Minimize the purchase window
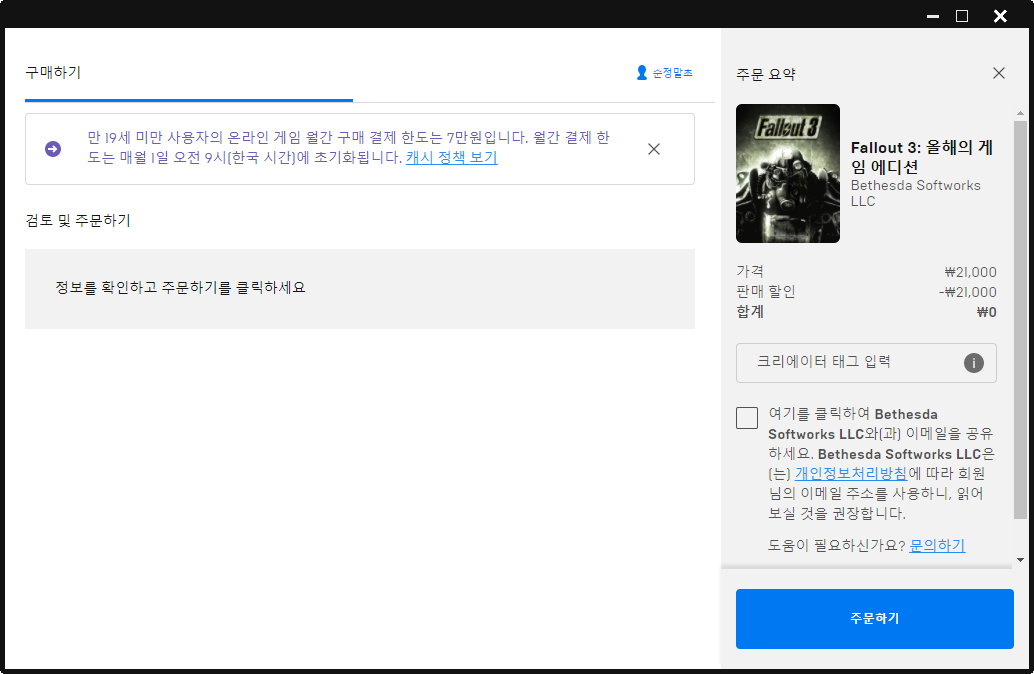 [x=932, y=16]
